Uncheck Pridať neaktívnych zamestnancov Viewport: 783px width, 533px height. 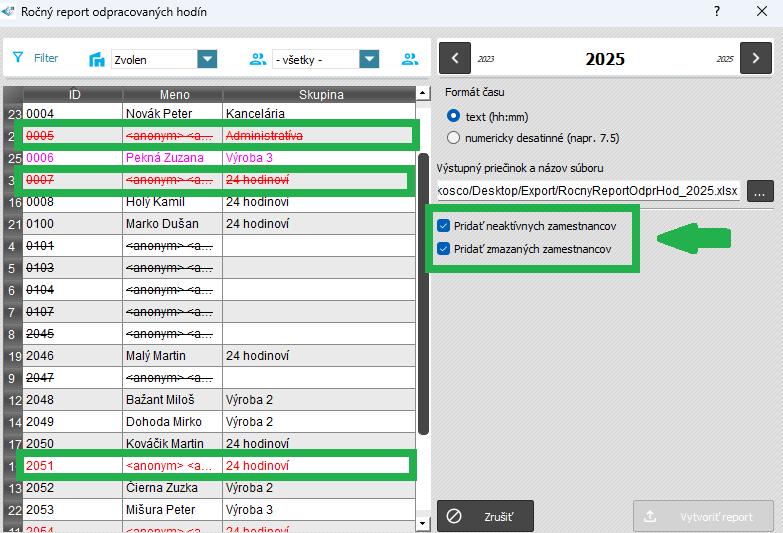444,226
